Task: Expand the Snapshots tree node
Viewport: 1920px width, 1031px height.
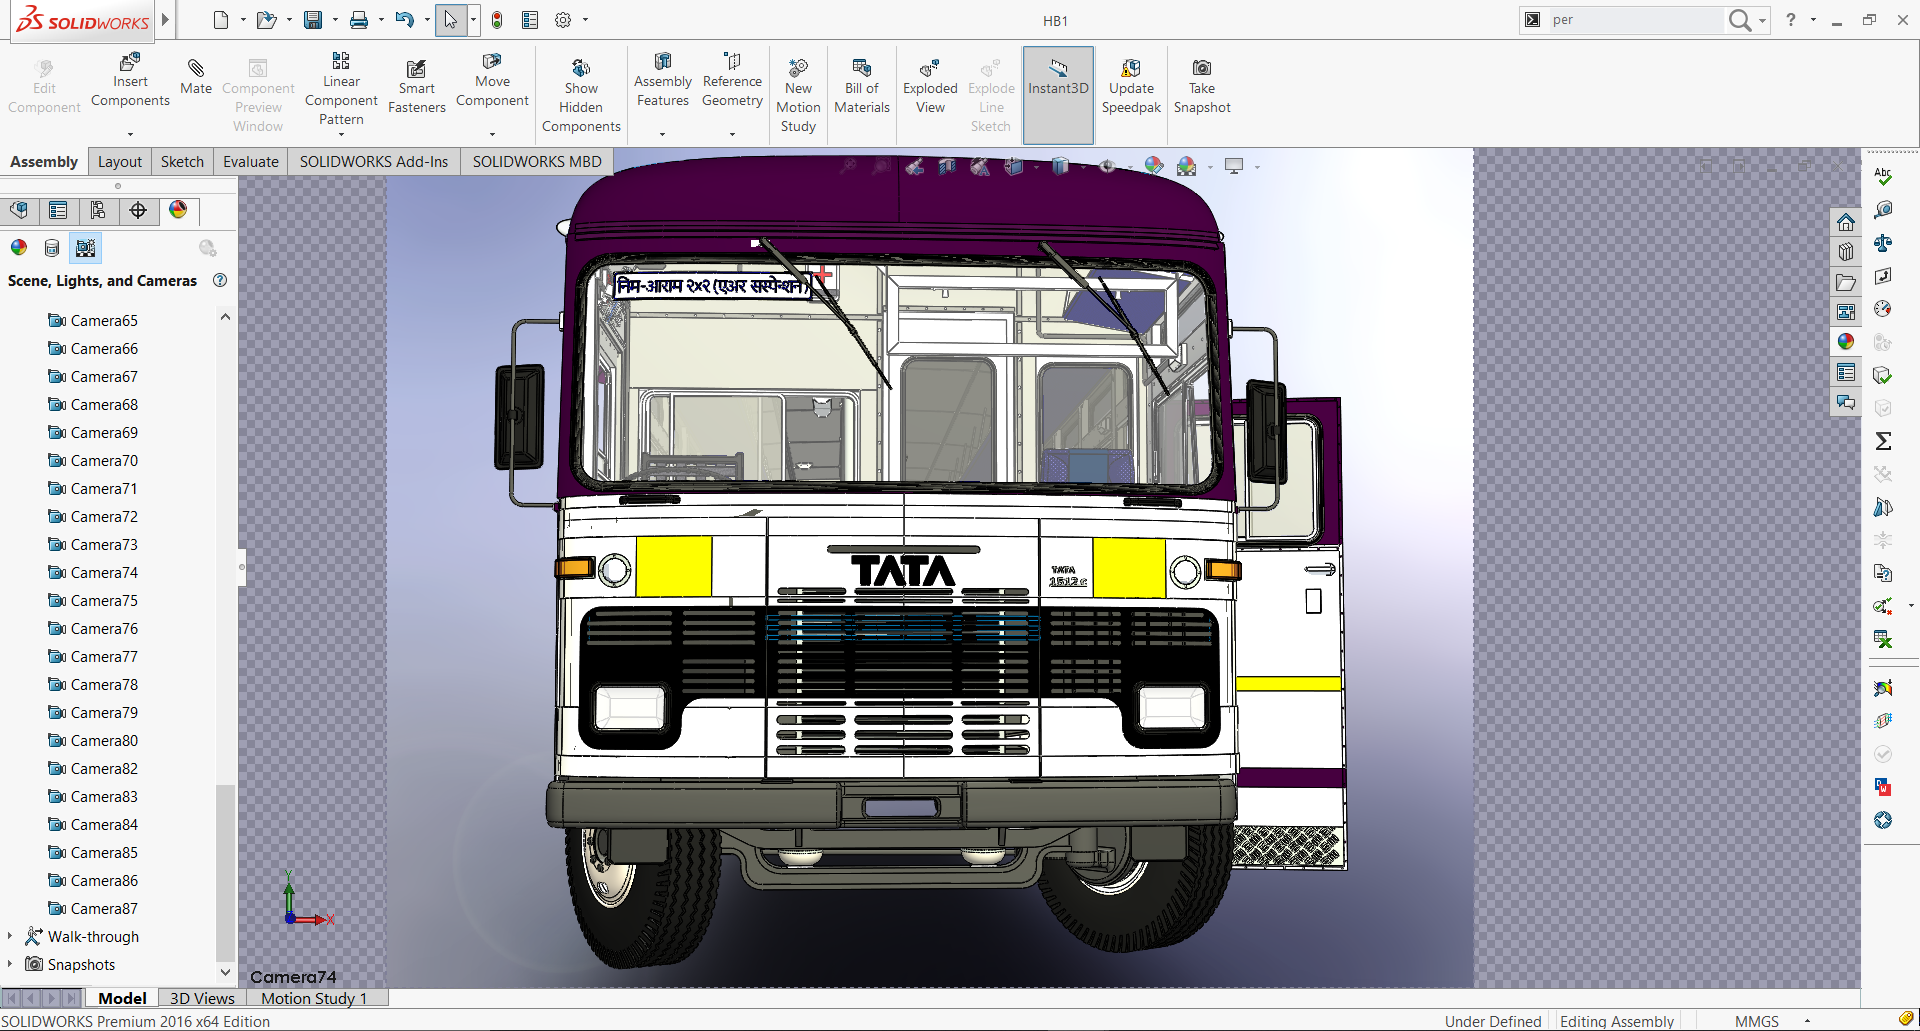Action: [x=10, y=964]
